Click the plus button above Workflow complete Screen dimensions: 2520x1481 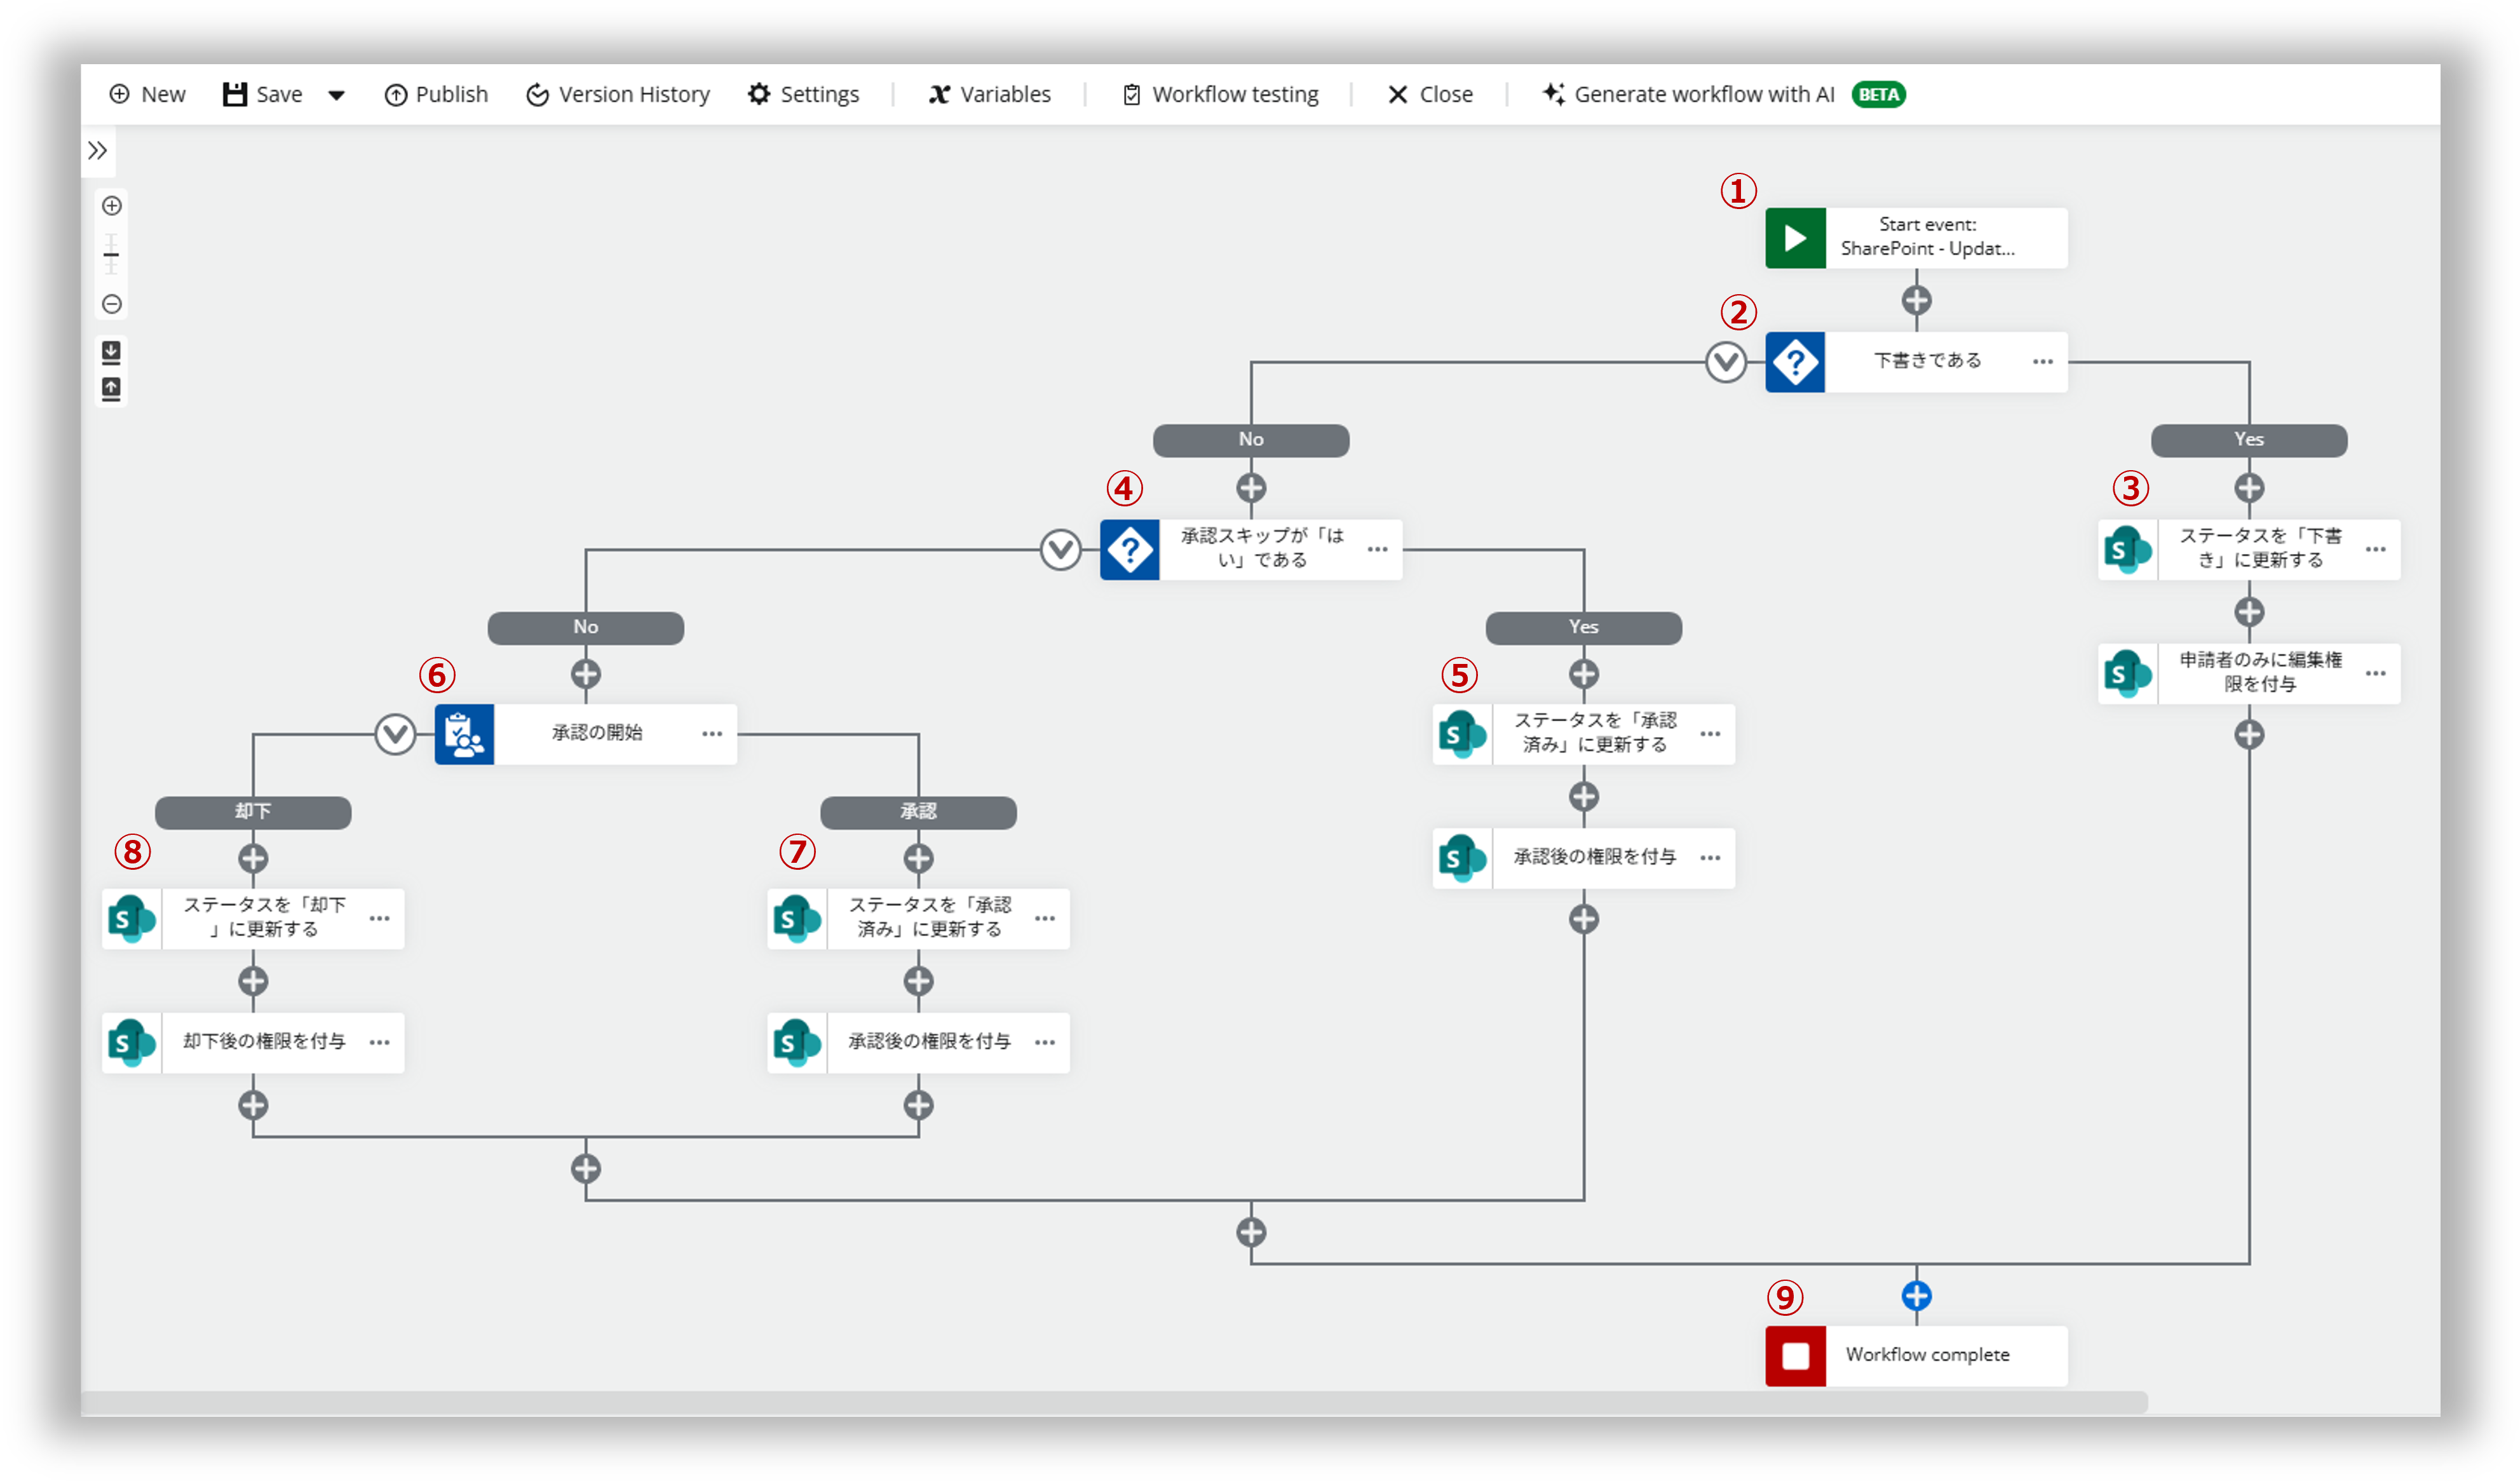1916,1295
